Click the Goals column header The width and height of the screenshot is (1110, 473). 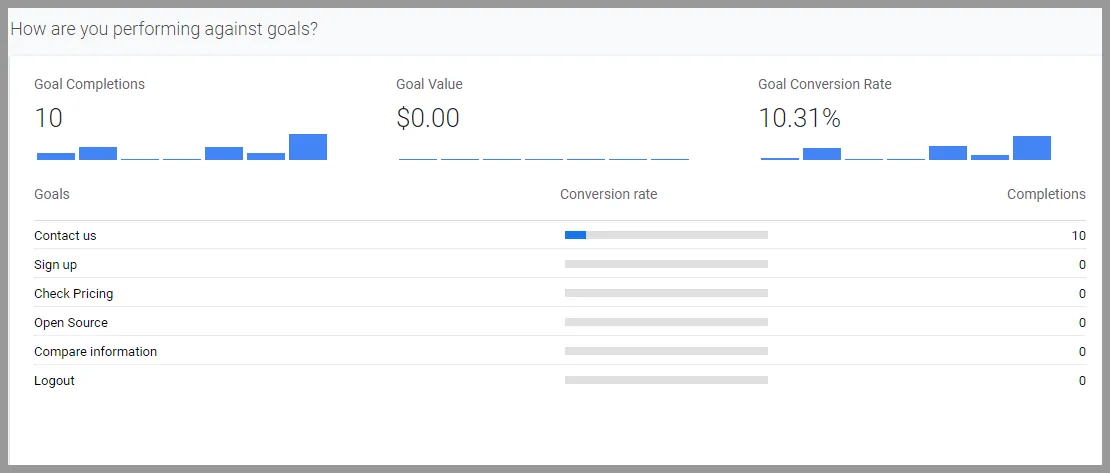[52, 193]
